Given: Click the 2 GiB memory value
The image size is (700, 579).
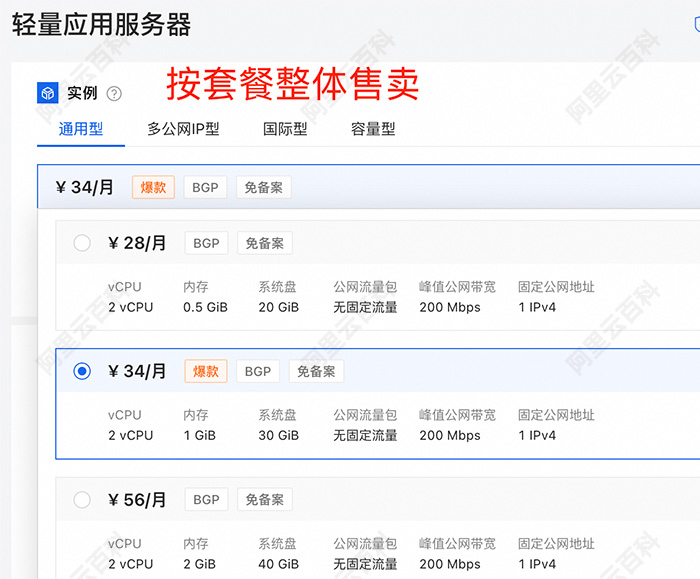Looking at the screenshot, I should click(200, 564).
